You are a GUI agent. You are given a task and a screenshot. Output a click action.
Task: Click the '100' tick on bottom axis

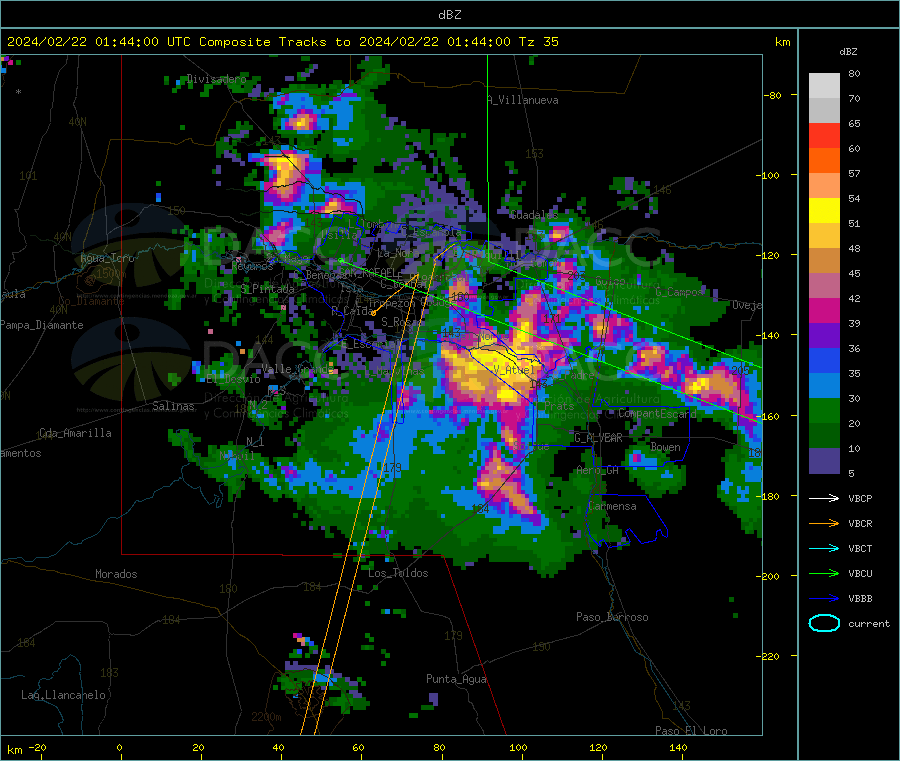pos(518,747)
